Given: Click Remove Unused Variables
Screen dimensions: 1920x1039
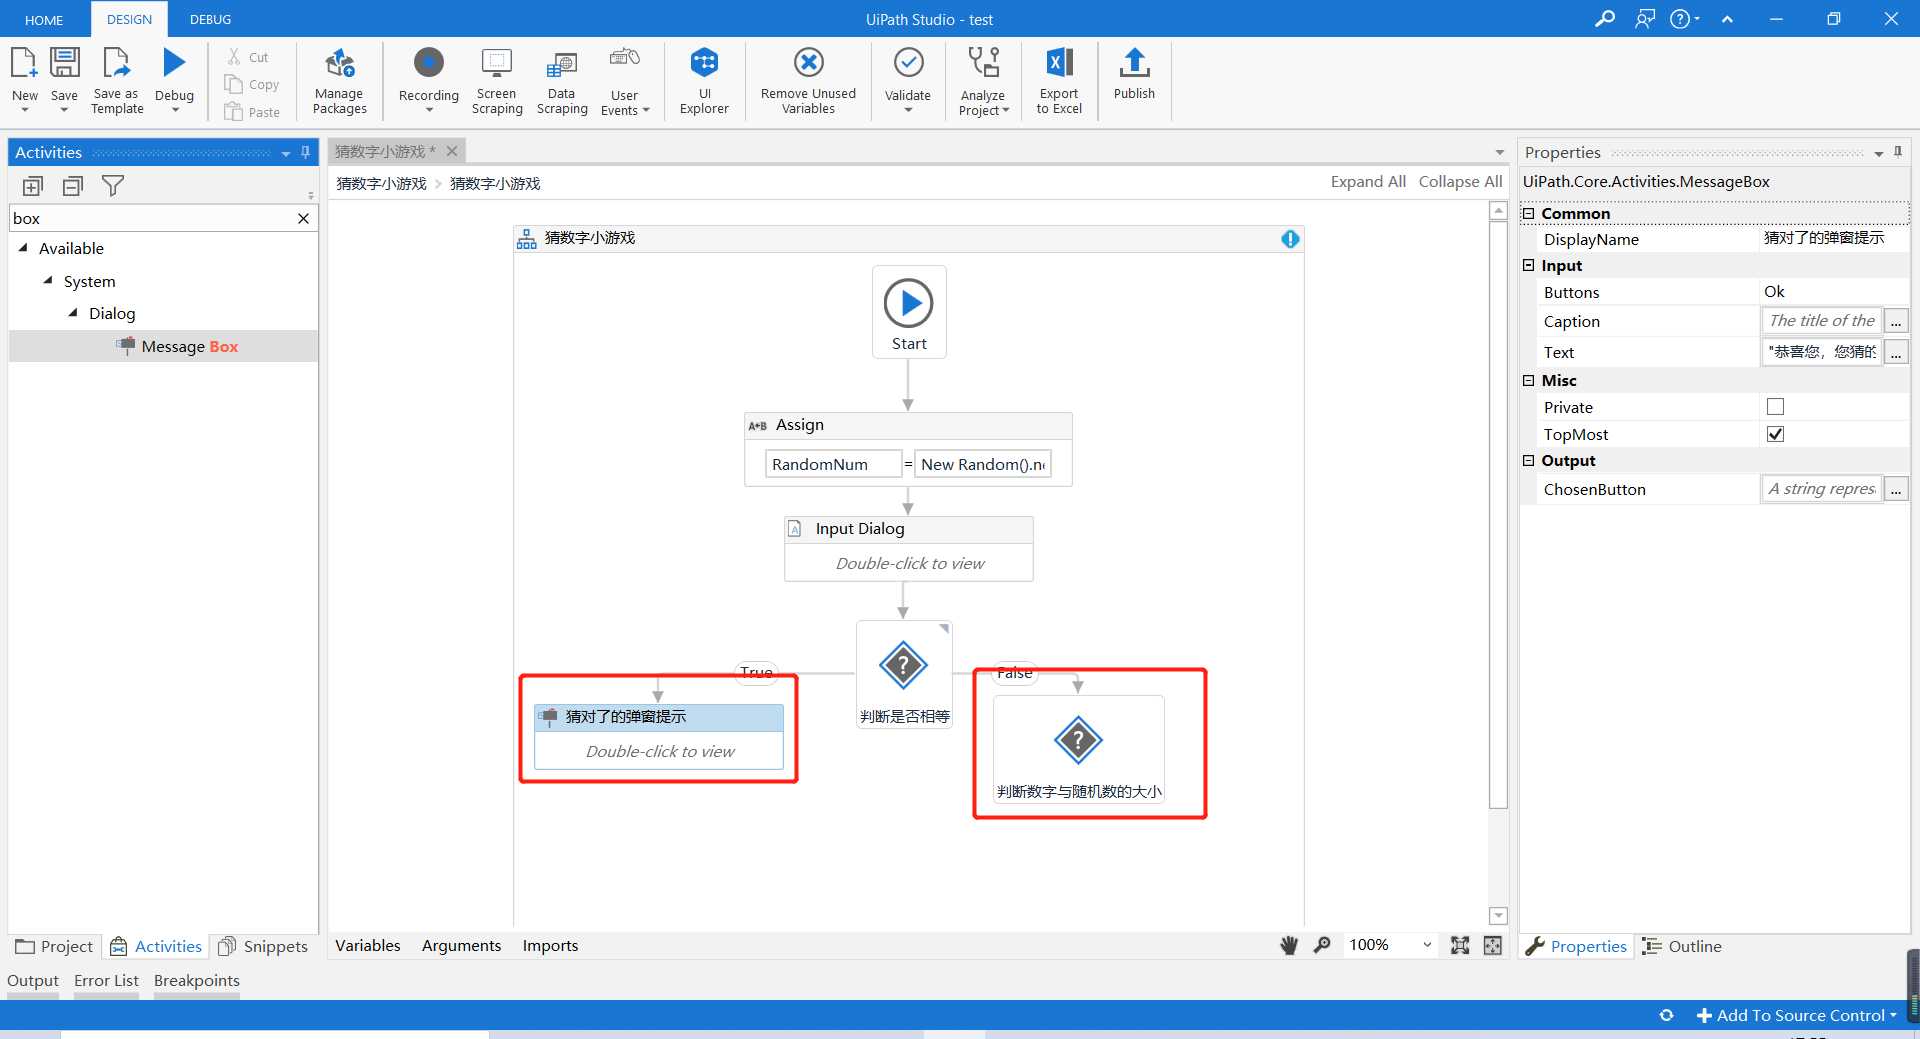Looking at the screenshot, I should (808, 80).
